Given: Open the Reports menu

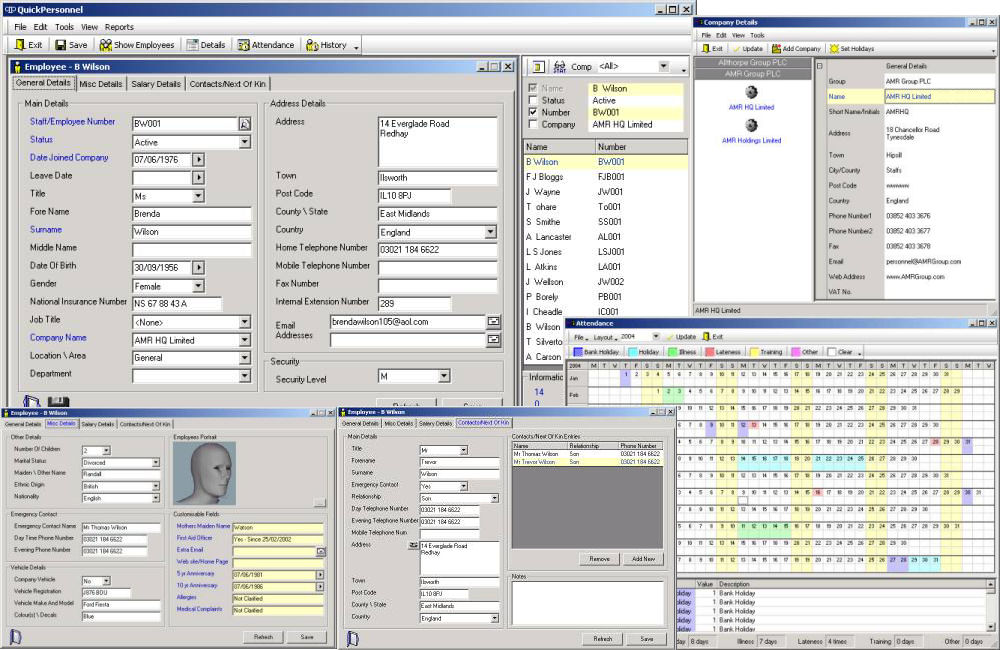Looking at the screenshot, I should click(x=119, y=27).
